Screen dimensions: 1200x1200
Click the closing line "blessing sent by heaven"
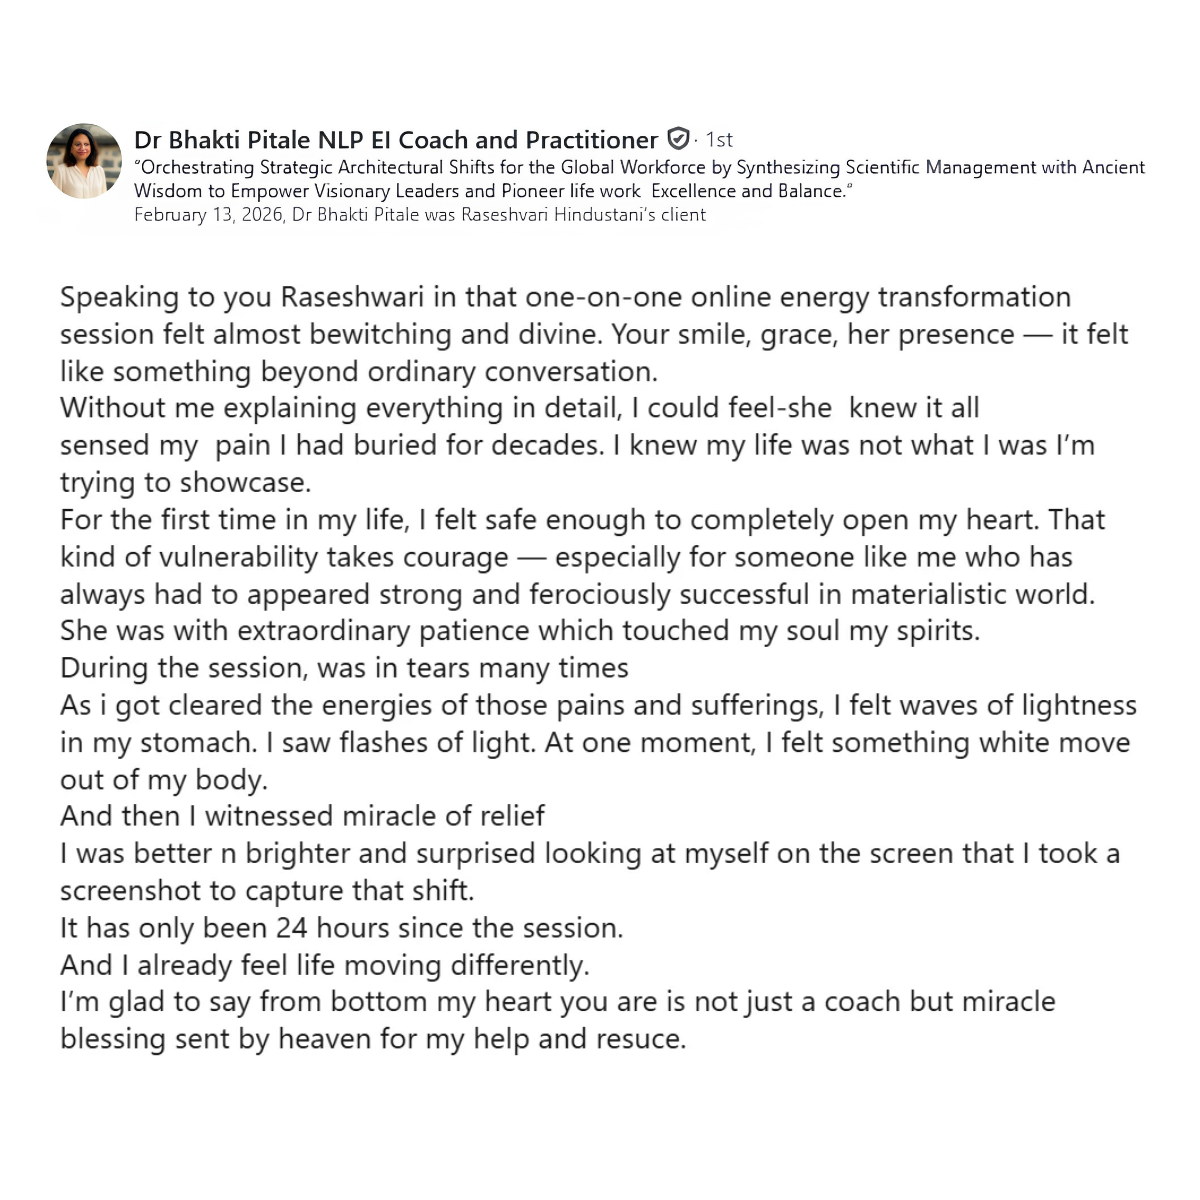click(x=373, y=1039)
